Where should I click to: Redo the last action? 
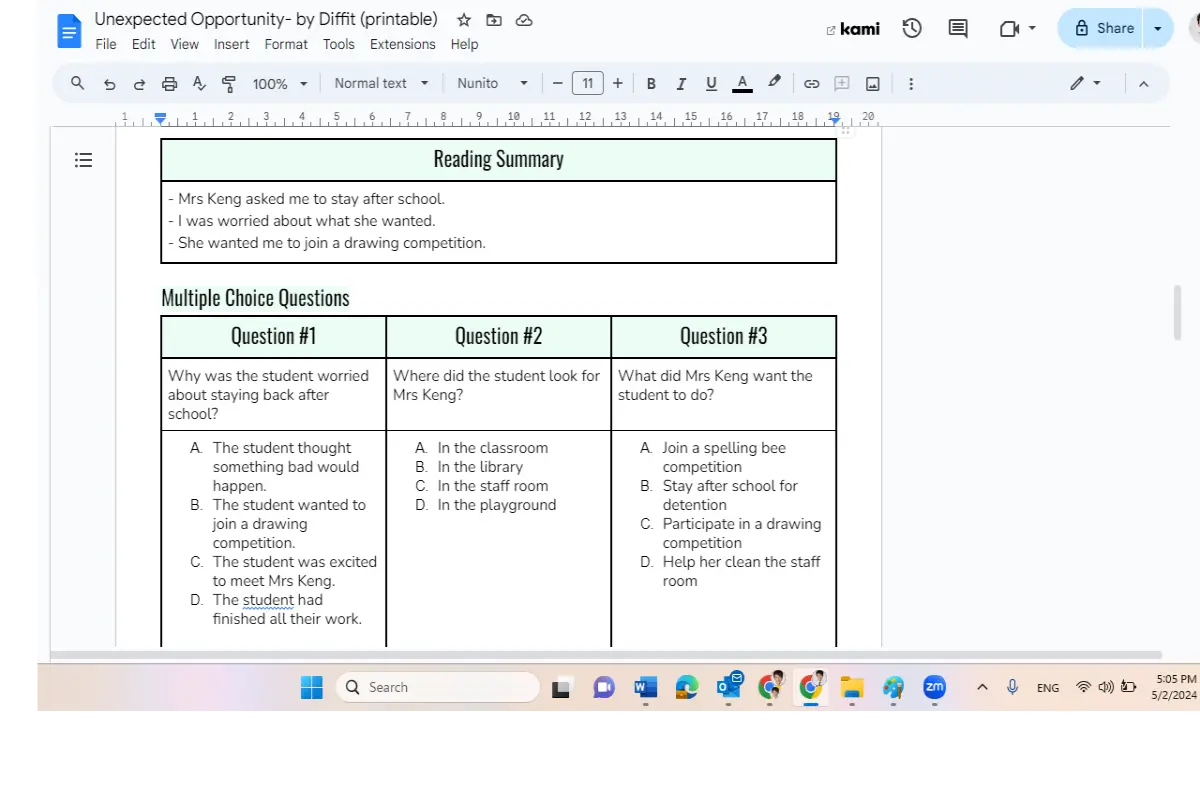140,84
